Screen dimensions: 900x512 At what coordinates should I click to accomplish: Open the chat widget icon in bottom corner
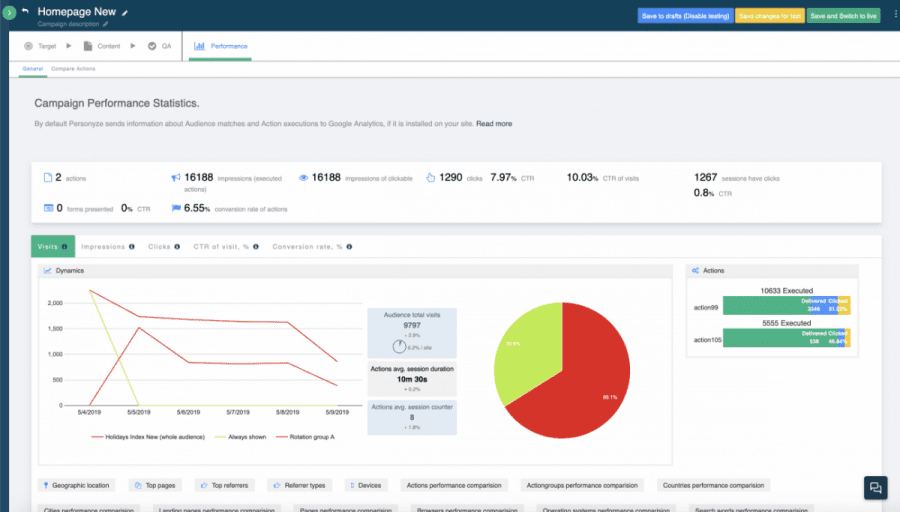(875, 487)
